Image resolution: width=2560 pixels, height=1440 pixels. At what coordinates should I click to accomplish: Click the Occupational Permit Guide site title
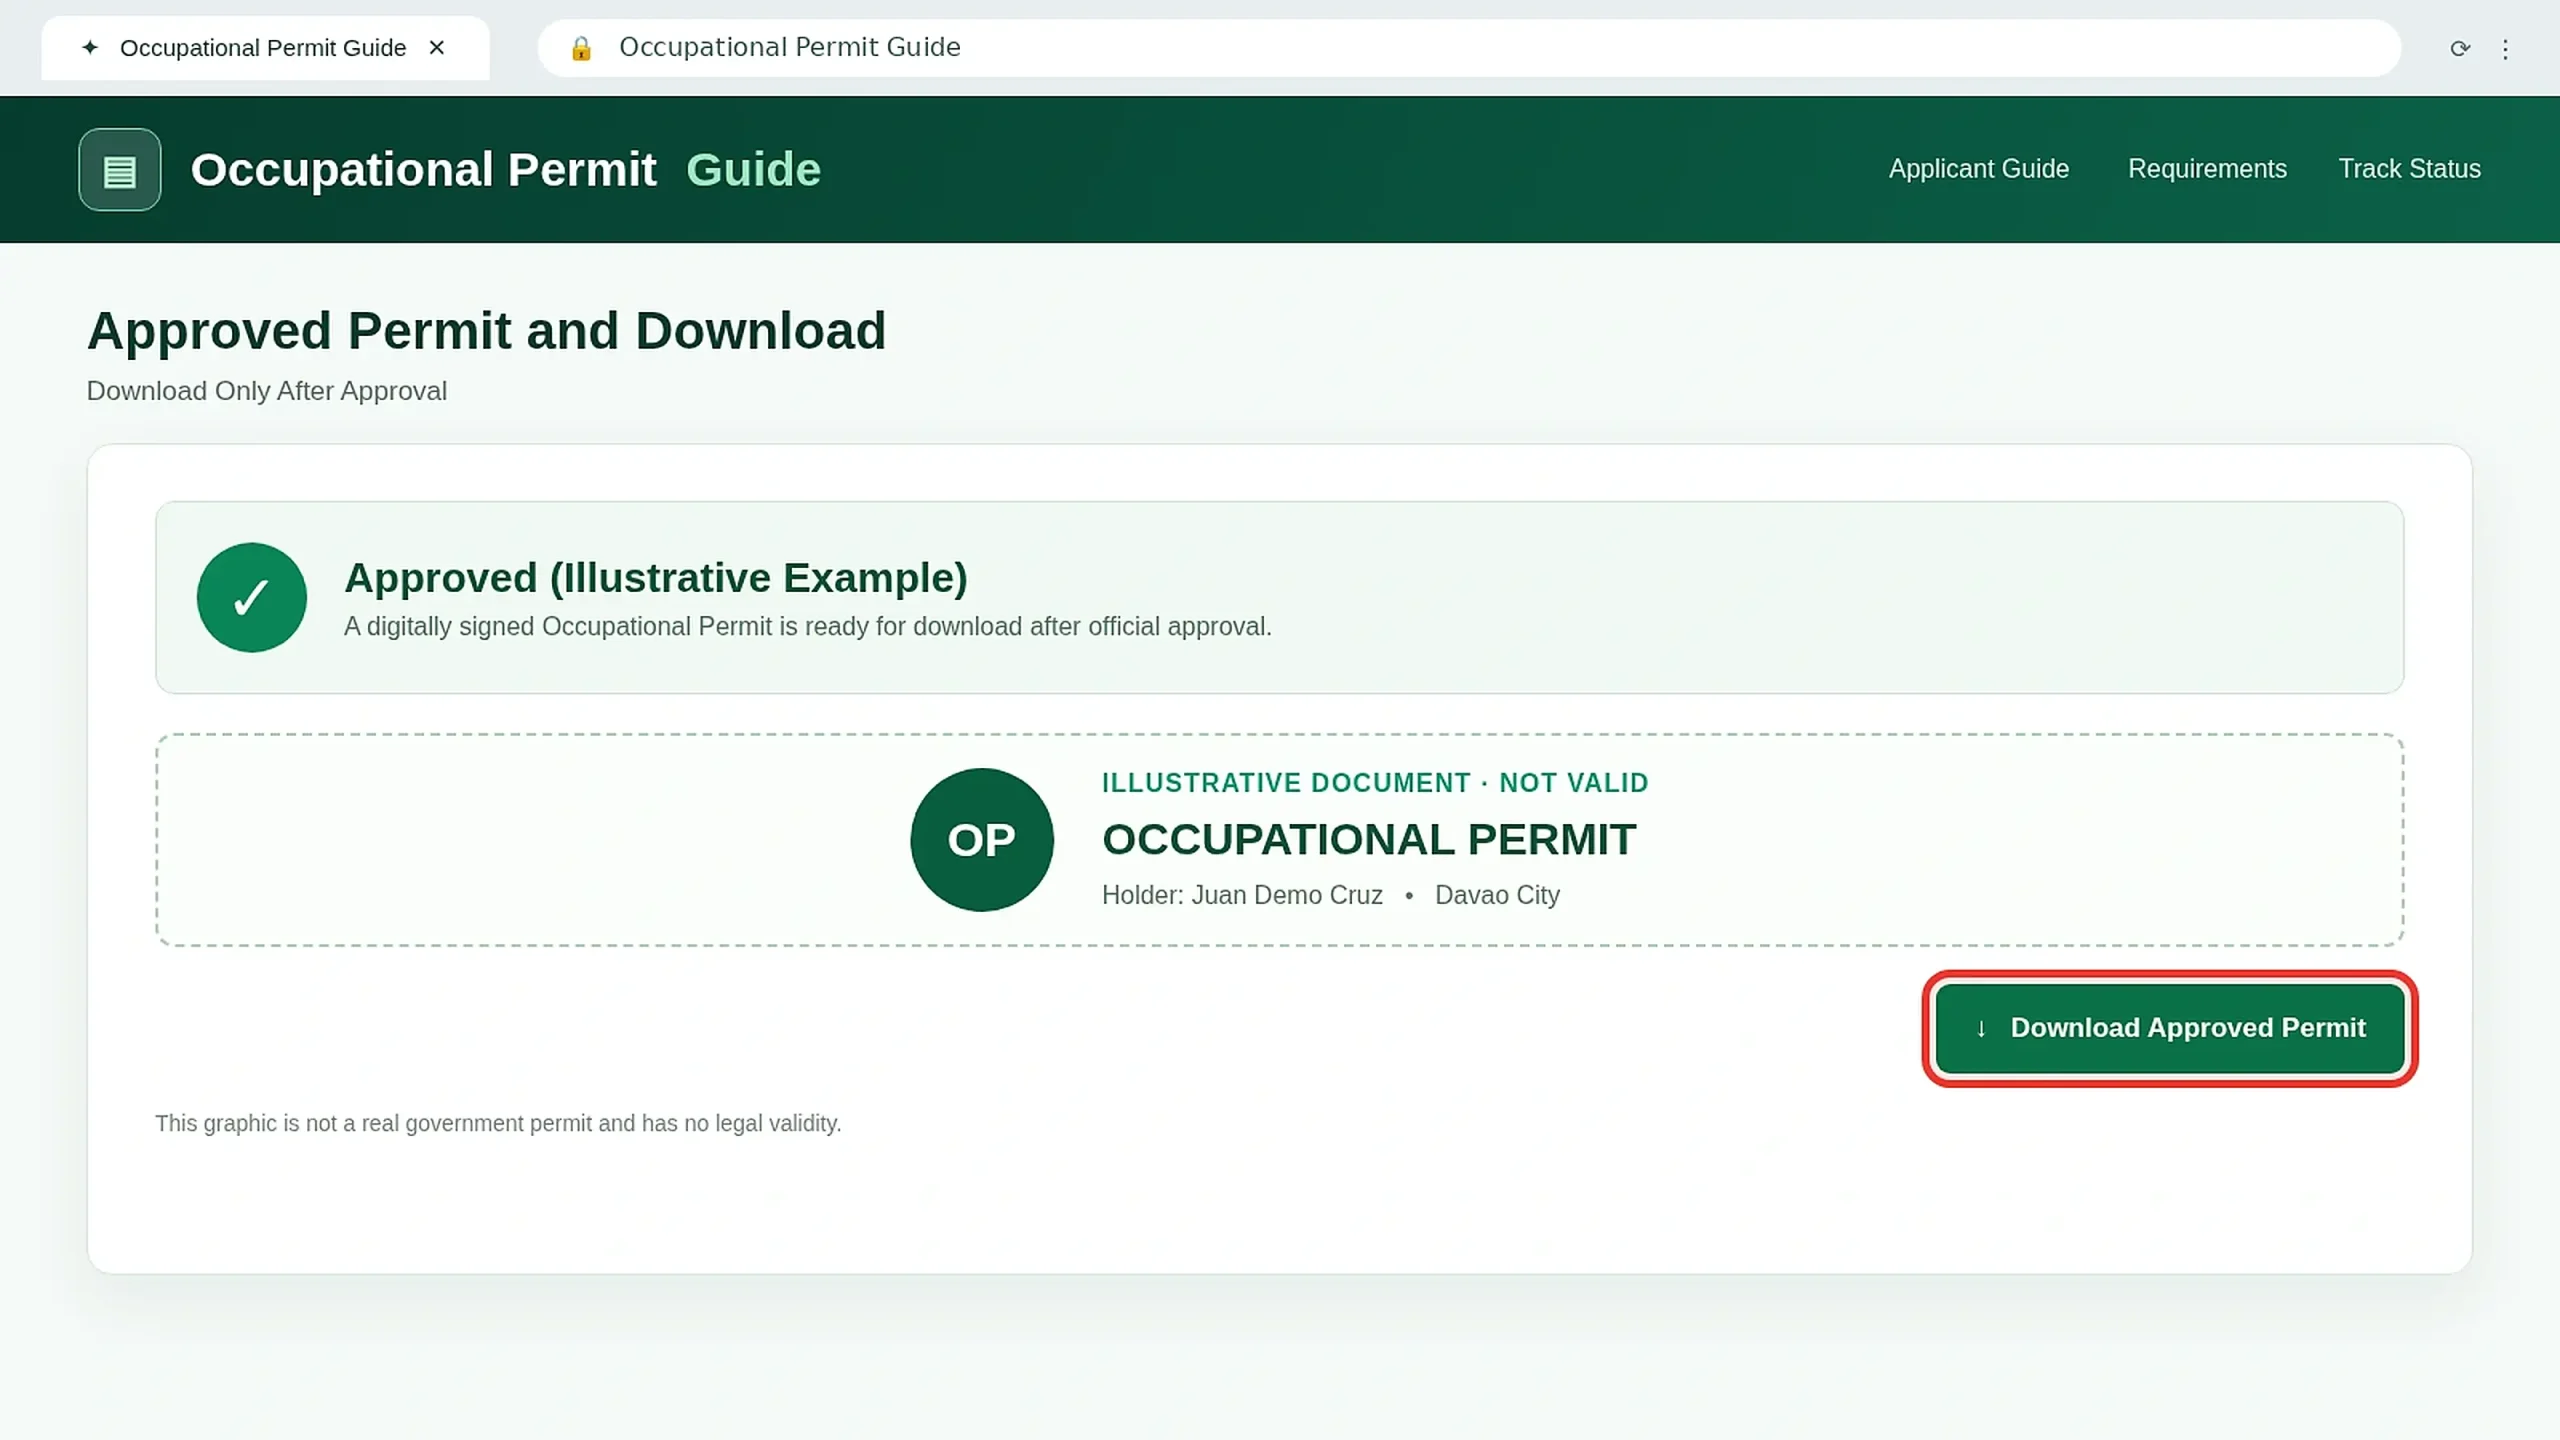506,170
